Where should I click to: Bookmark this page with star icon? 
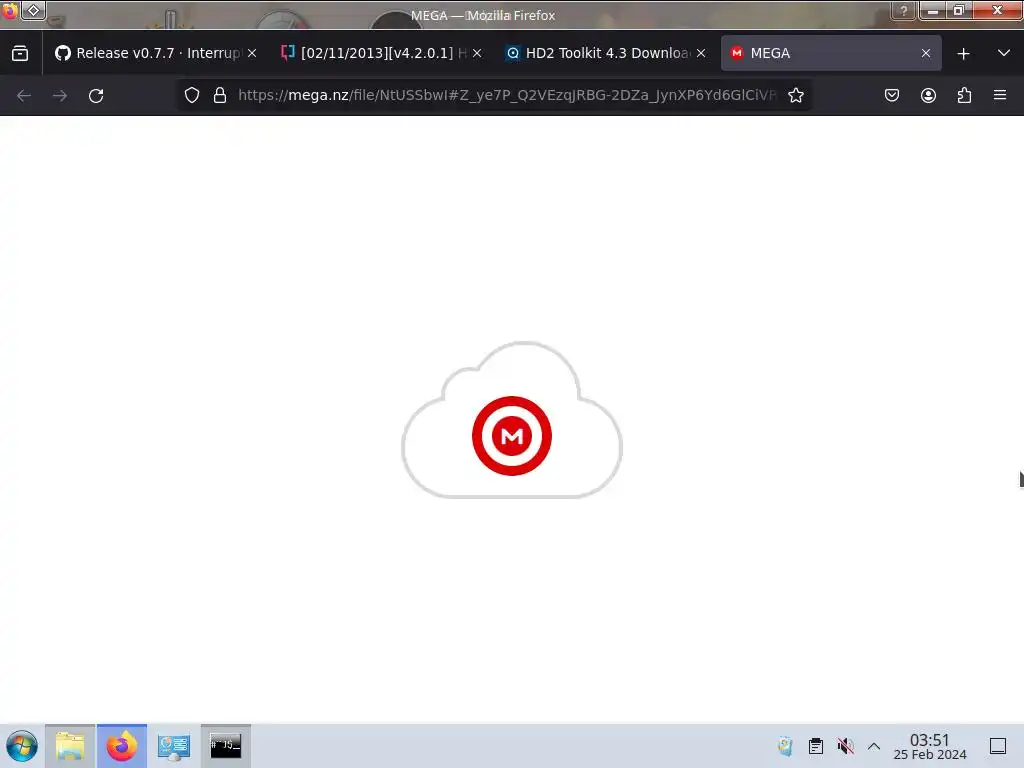pyautogui.click(x=795, y=95)
